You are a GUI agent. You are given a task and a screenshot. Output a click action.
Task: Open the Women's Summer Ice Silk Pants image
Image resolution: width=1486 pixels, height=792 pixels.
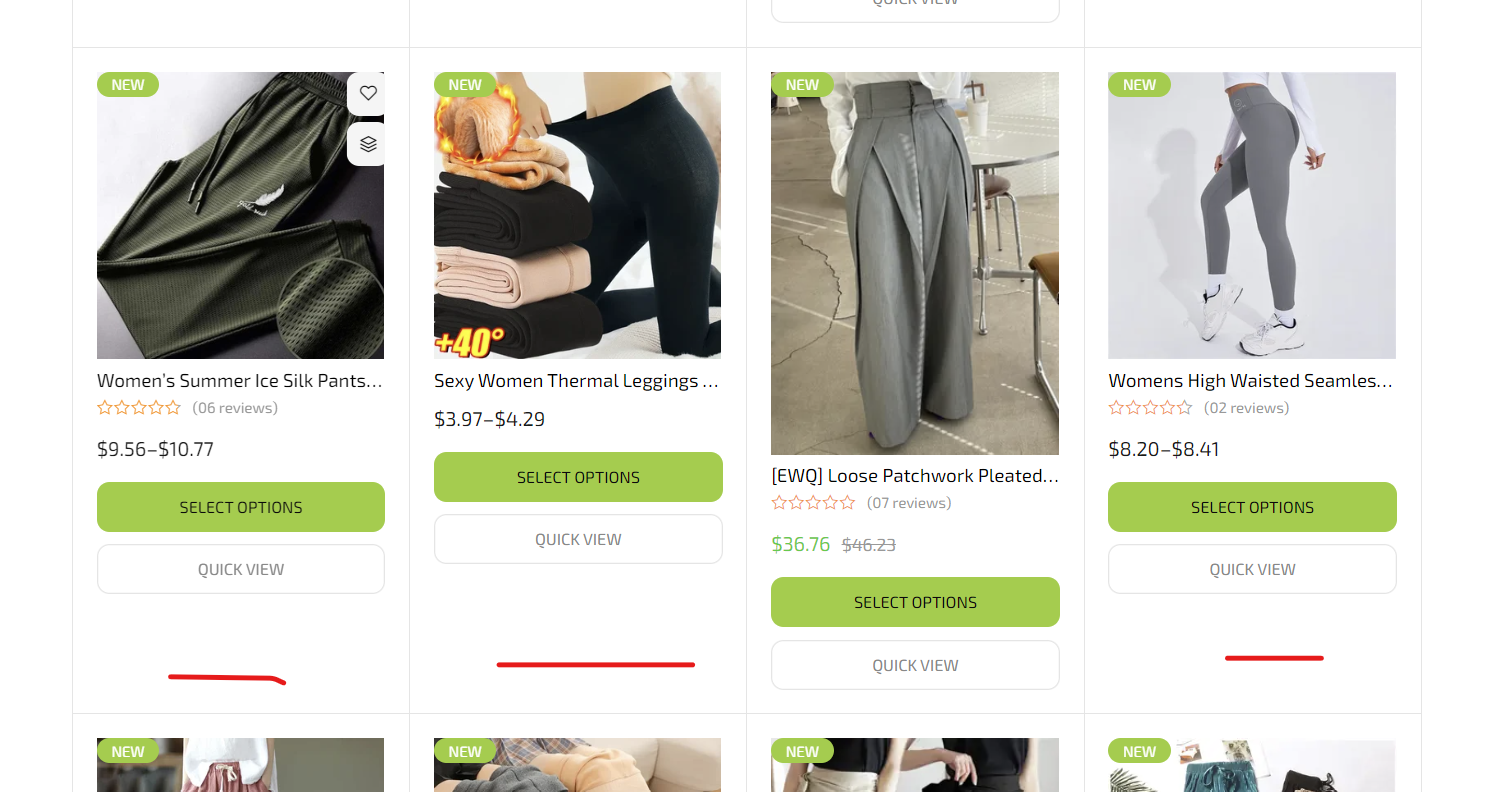point(240,215)
